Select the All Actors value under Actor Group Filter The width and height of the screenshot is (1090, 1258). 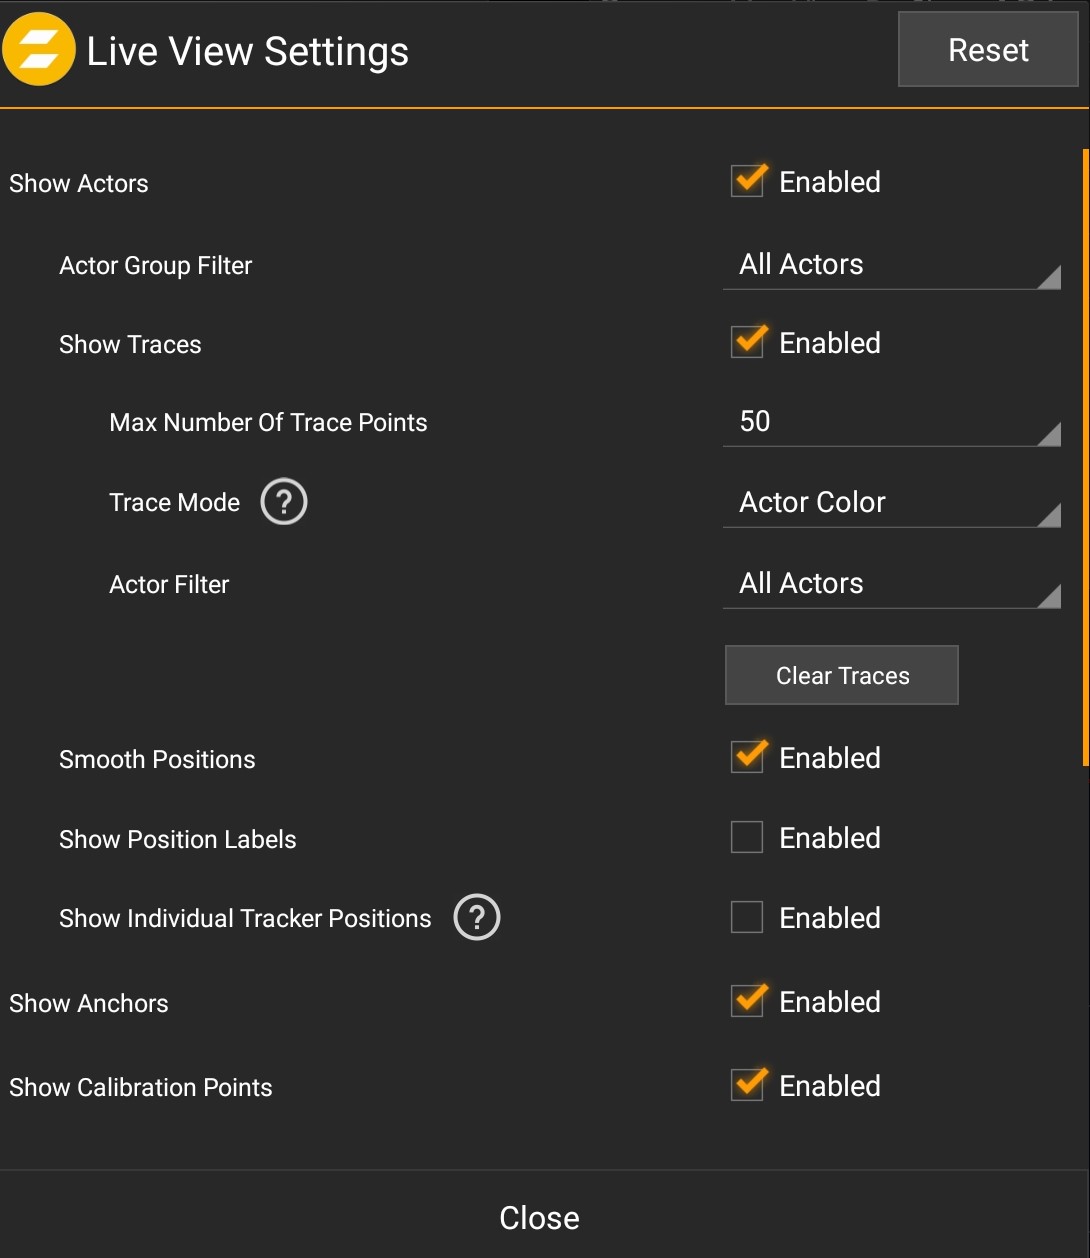[x=800, y=265]
